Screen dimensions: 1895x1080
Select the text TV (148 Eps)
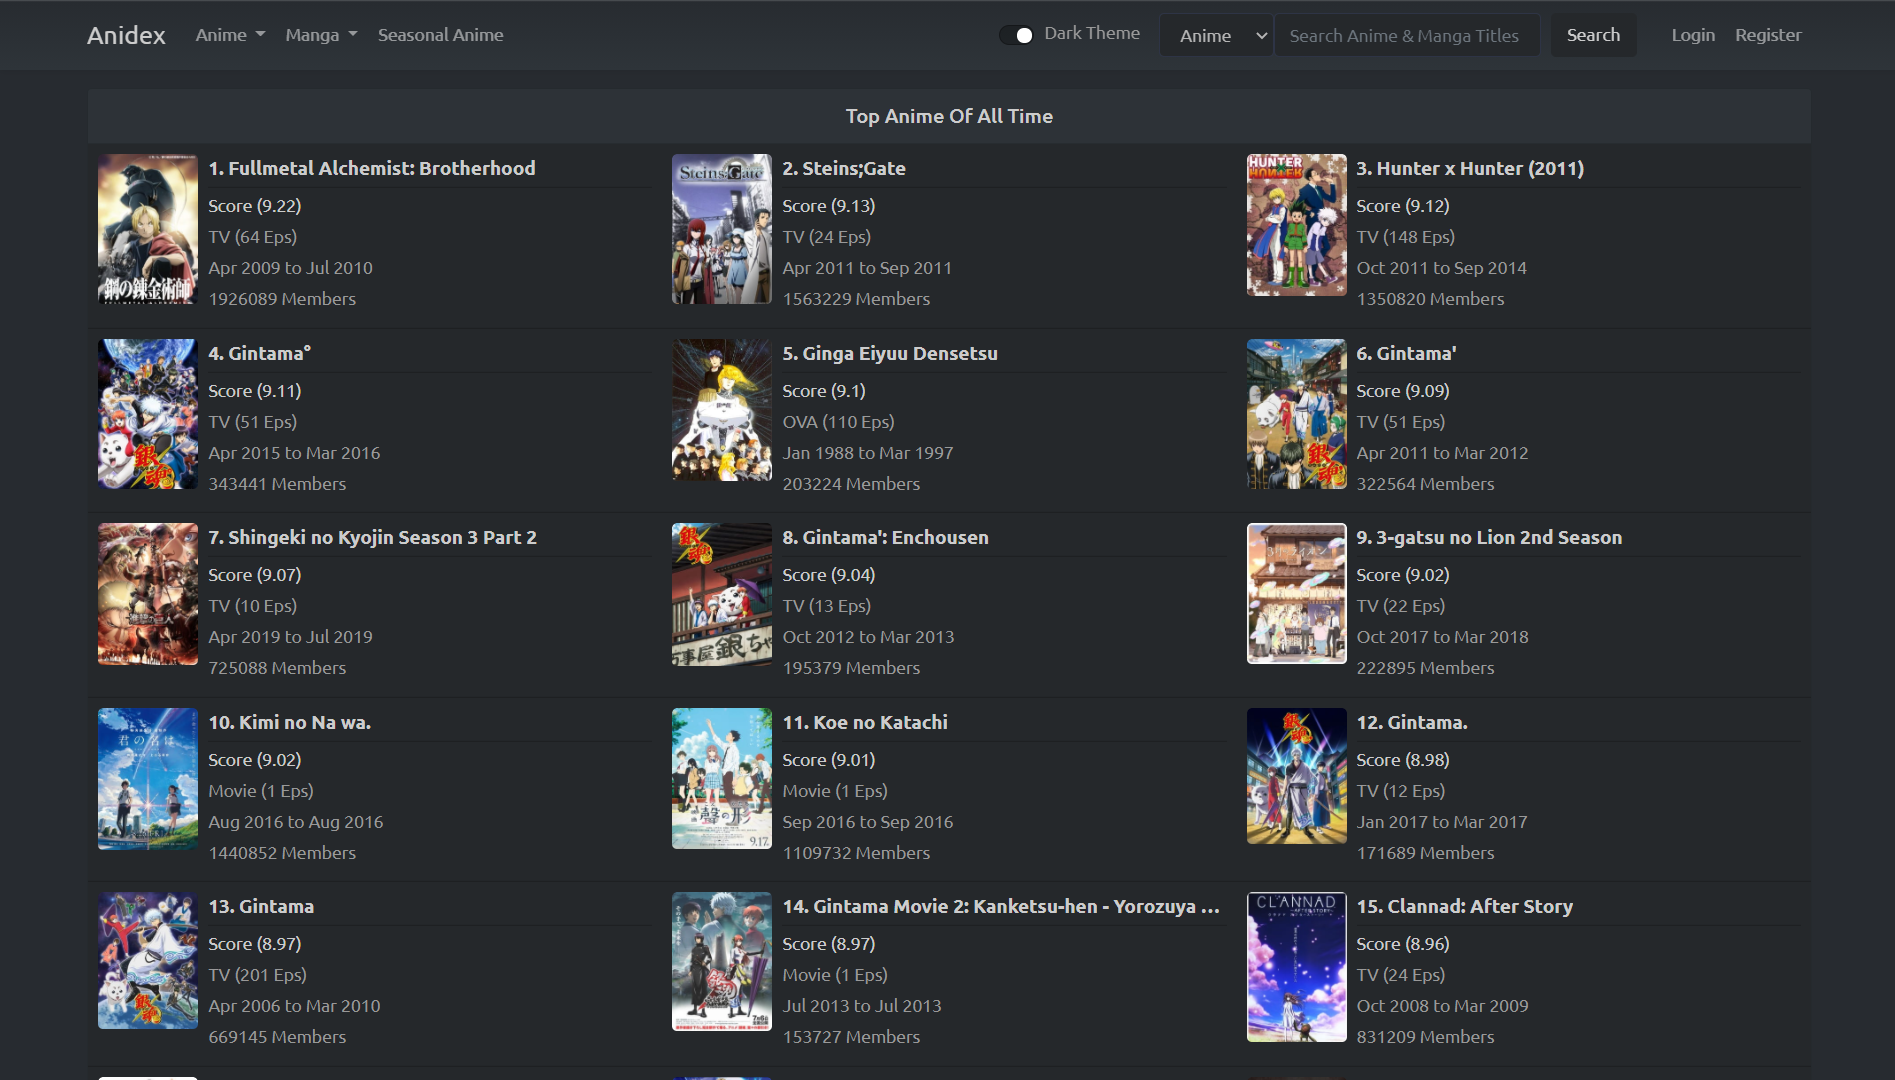point(1405,237)
